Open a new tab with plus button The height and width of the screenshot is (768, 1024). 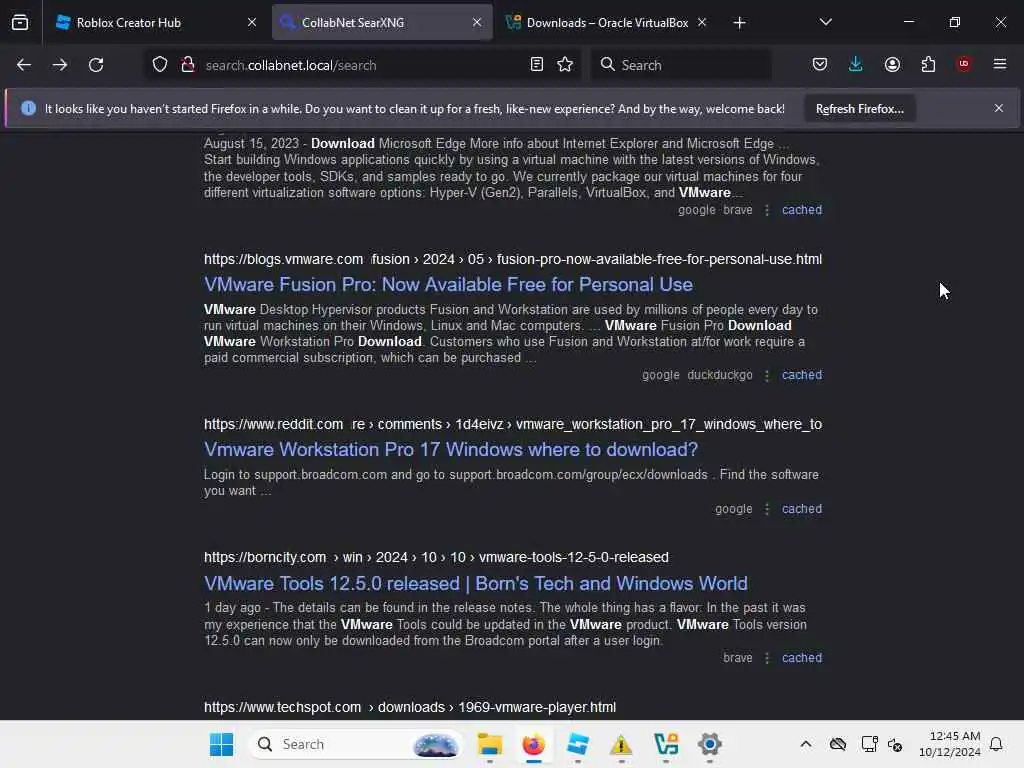click(739, 23)
